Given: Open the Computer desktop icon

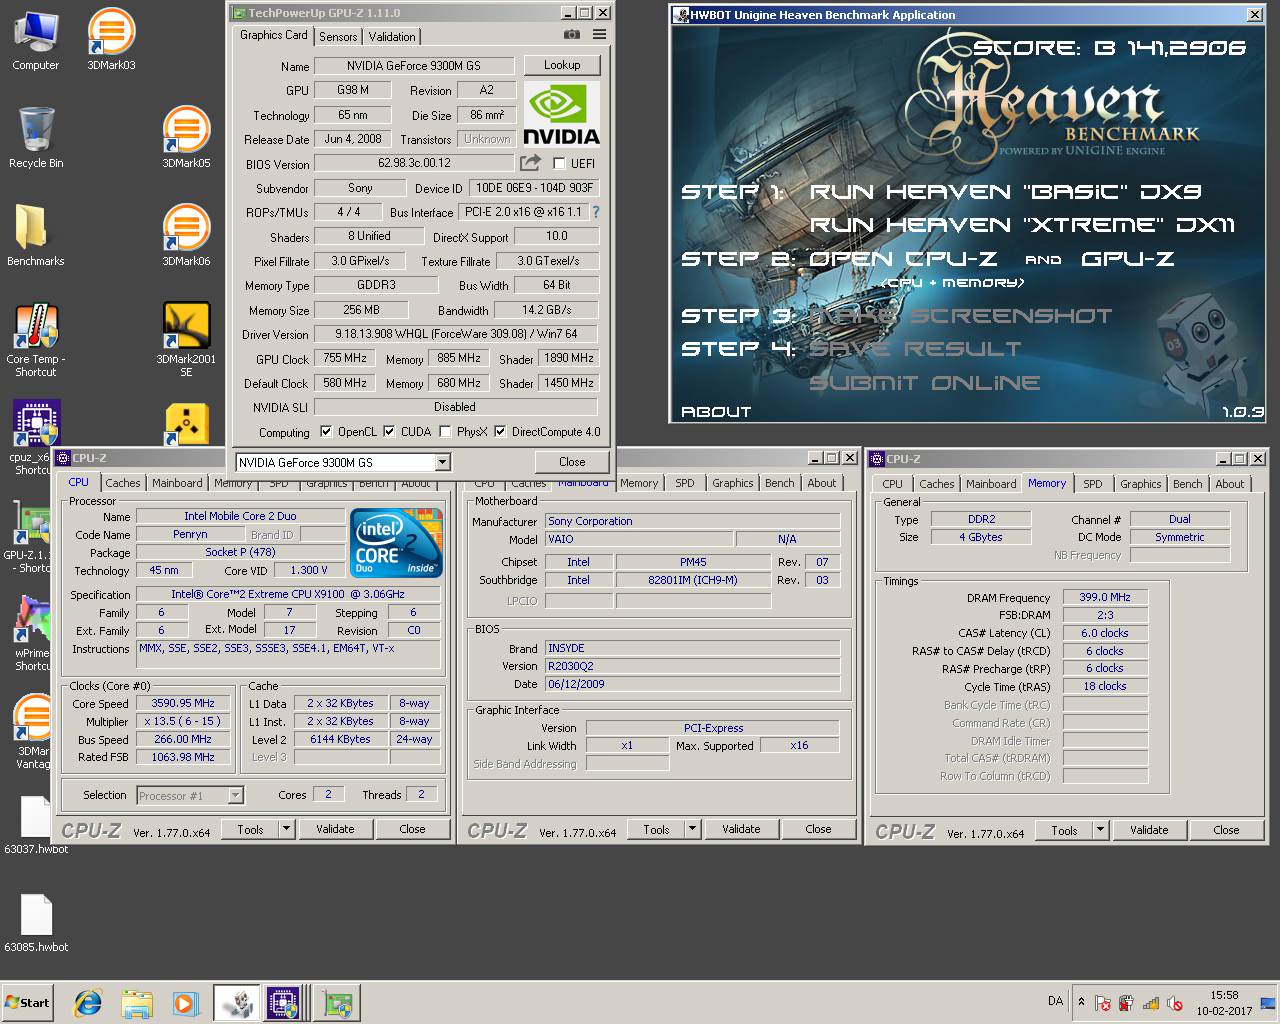Looking at the screenshot, I should tap(36, 40).
